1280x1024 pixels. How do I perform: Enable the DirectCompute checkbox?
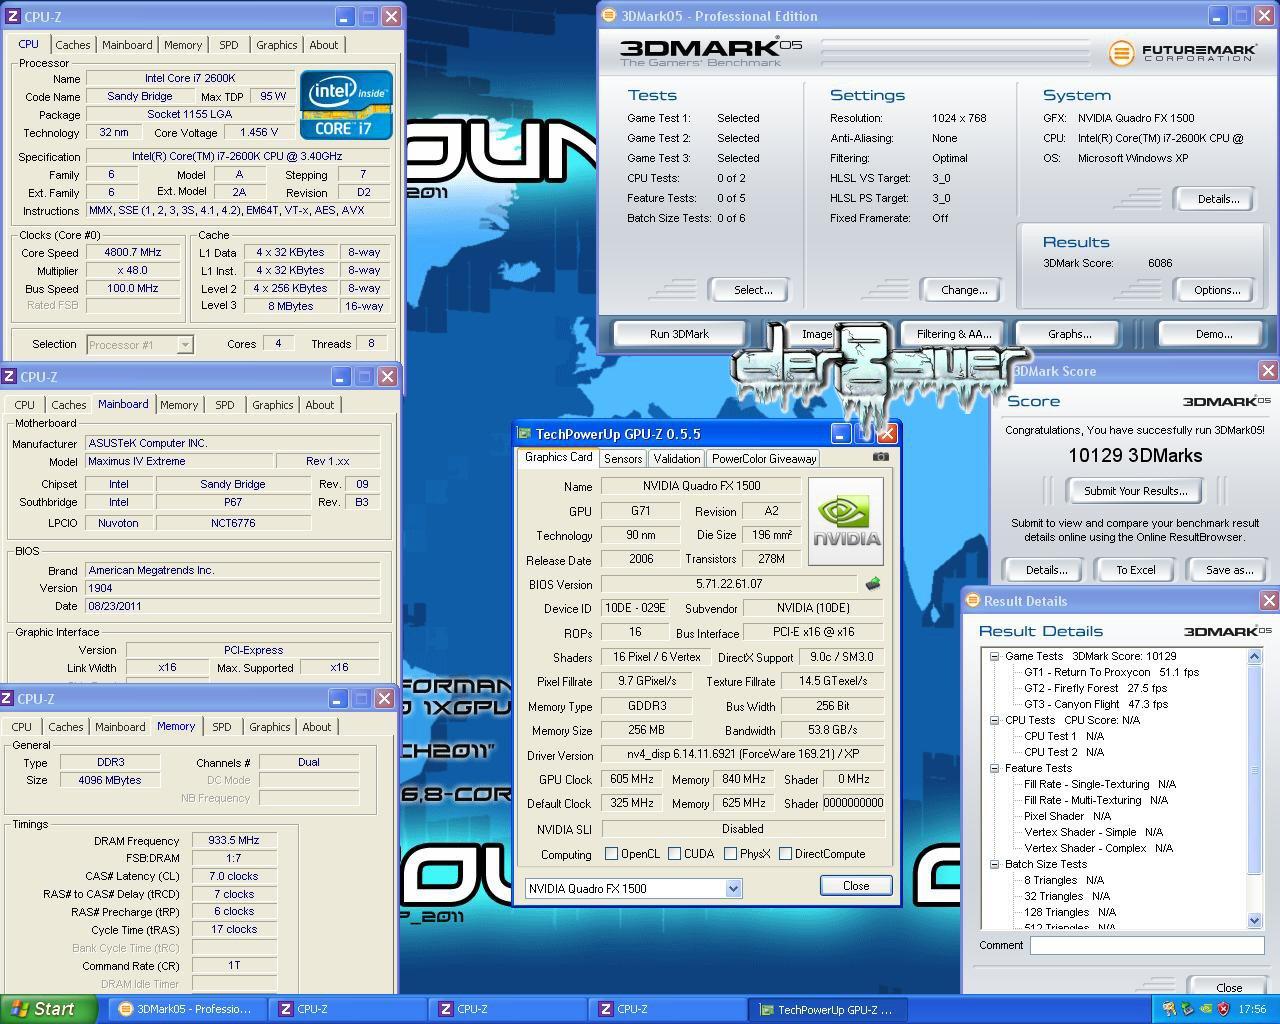(785, 854)
